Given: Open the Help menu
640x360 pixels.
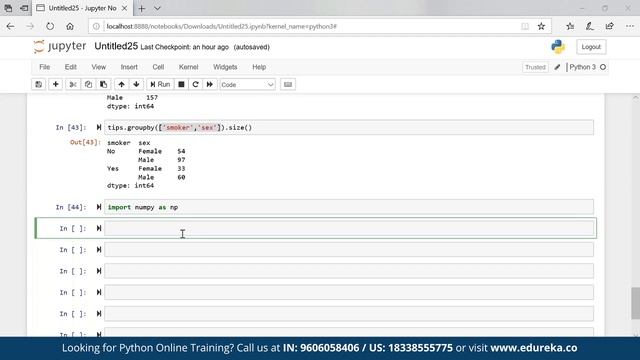Looking at the screenshot, I should [259, 67].
